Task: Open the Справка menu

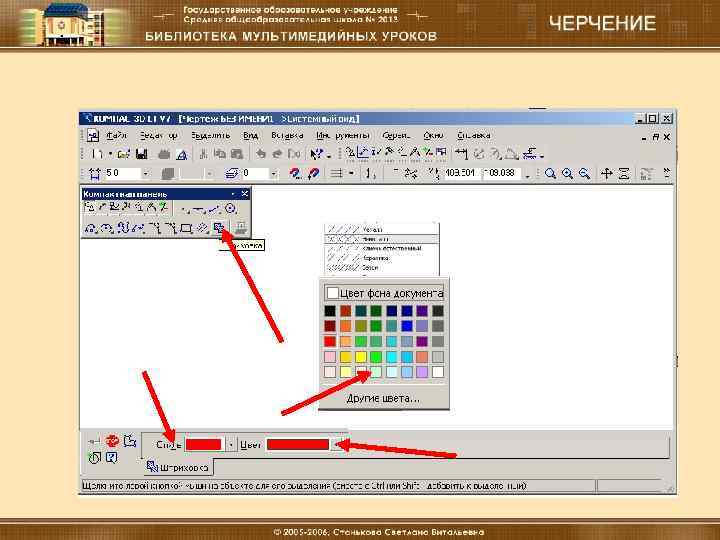Action: [473, 135]
